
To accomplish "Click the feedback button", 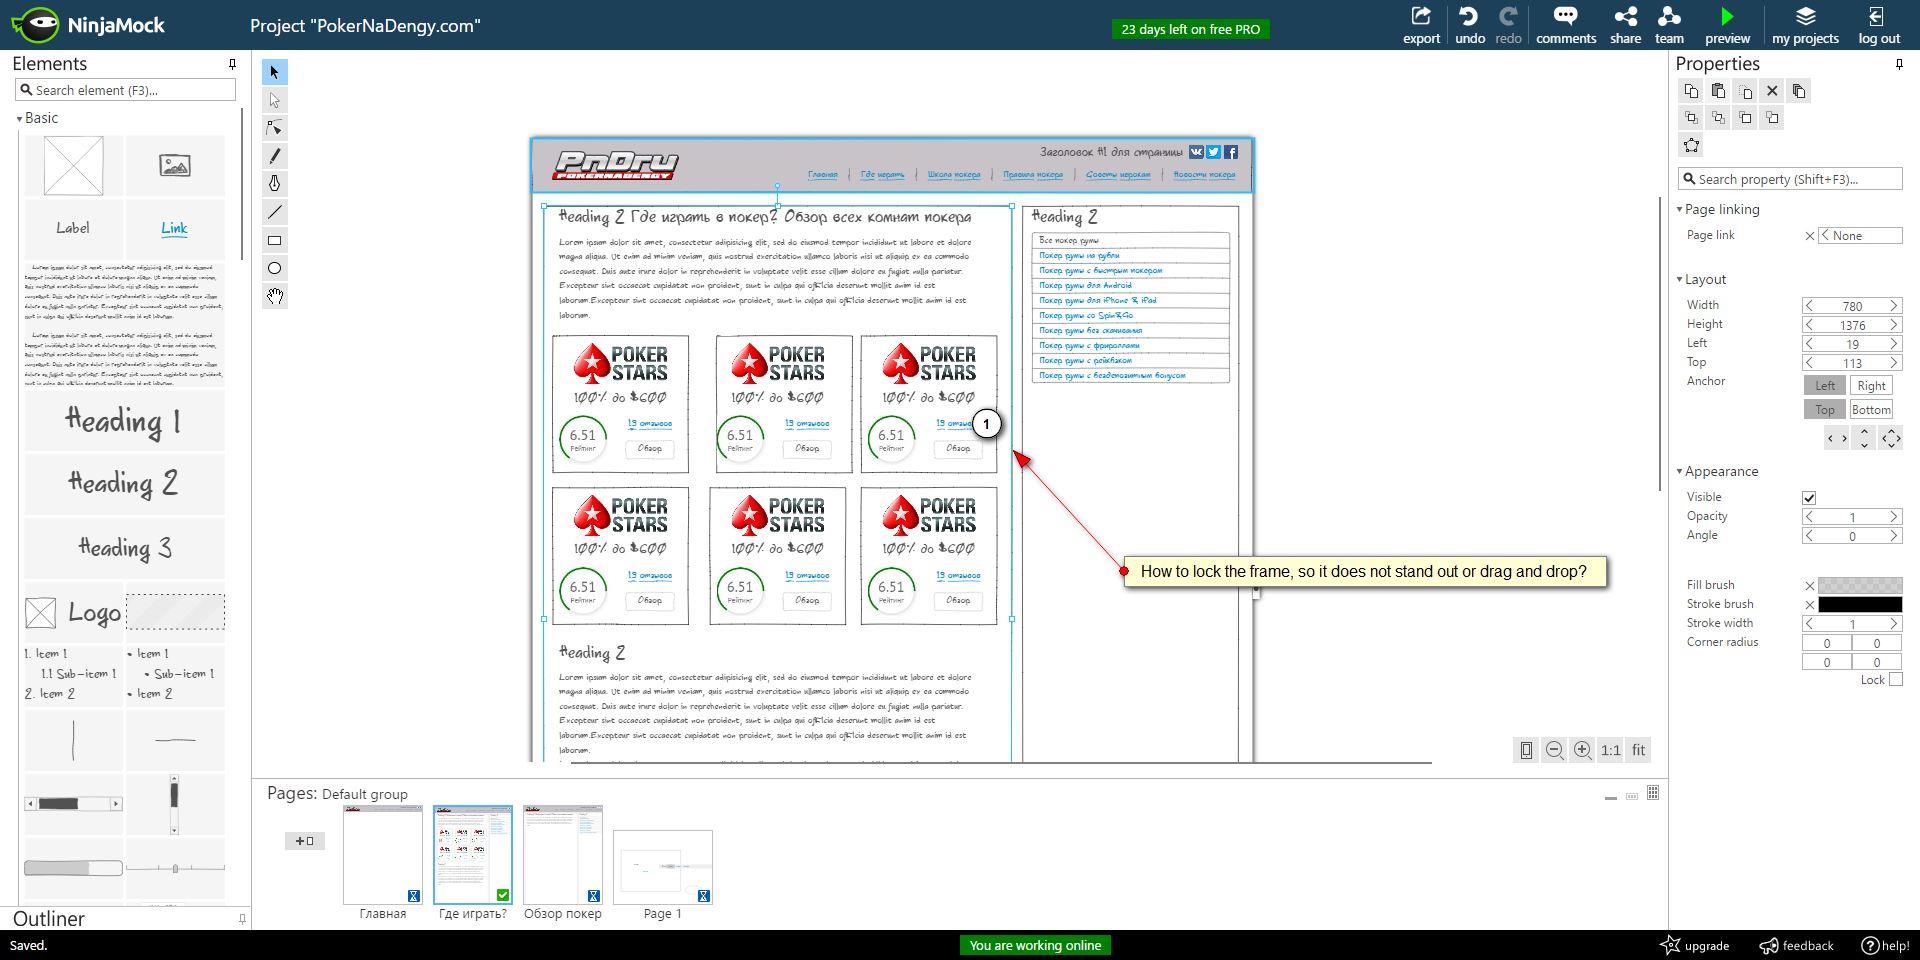I will click(x=1797, y=945).
